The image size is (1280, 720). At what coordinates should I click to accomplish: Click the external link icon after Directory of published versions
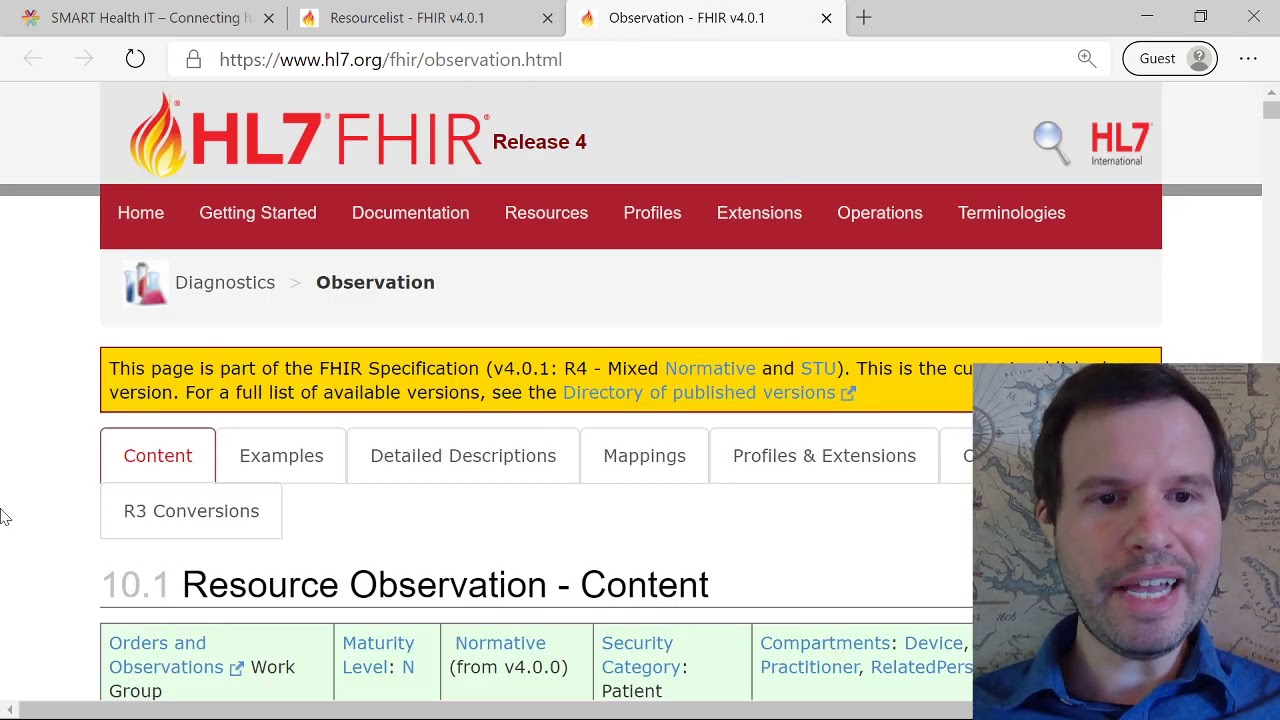(848, 393)
